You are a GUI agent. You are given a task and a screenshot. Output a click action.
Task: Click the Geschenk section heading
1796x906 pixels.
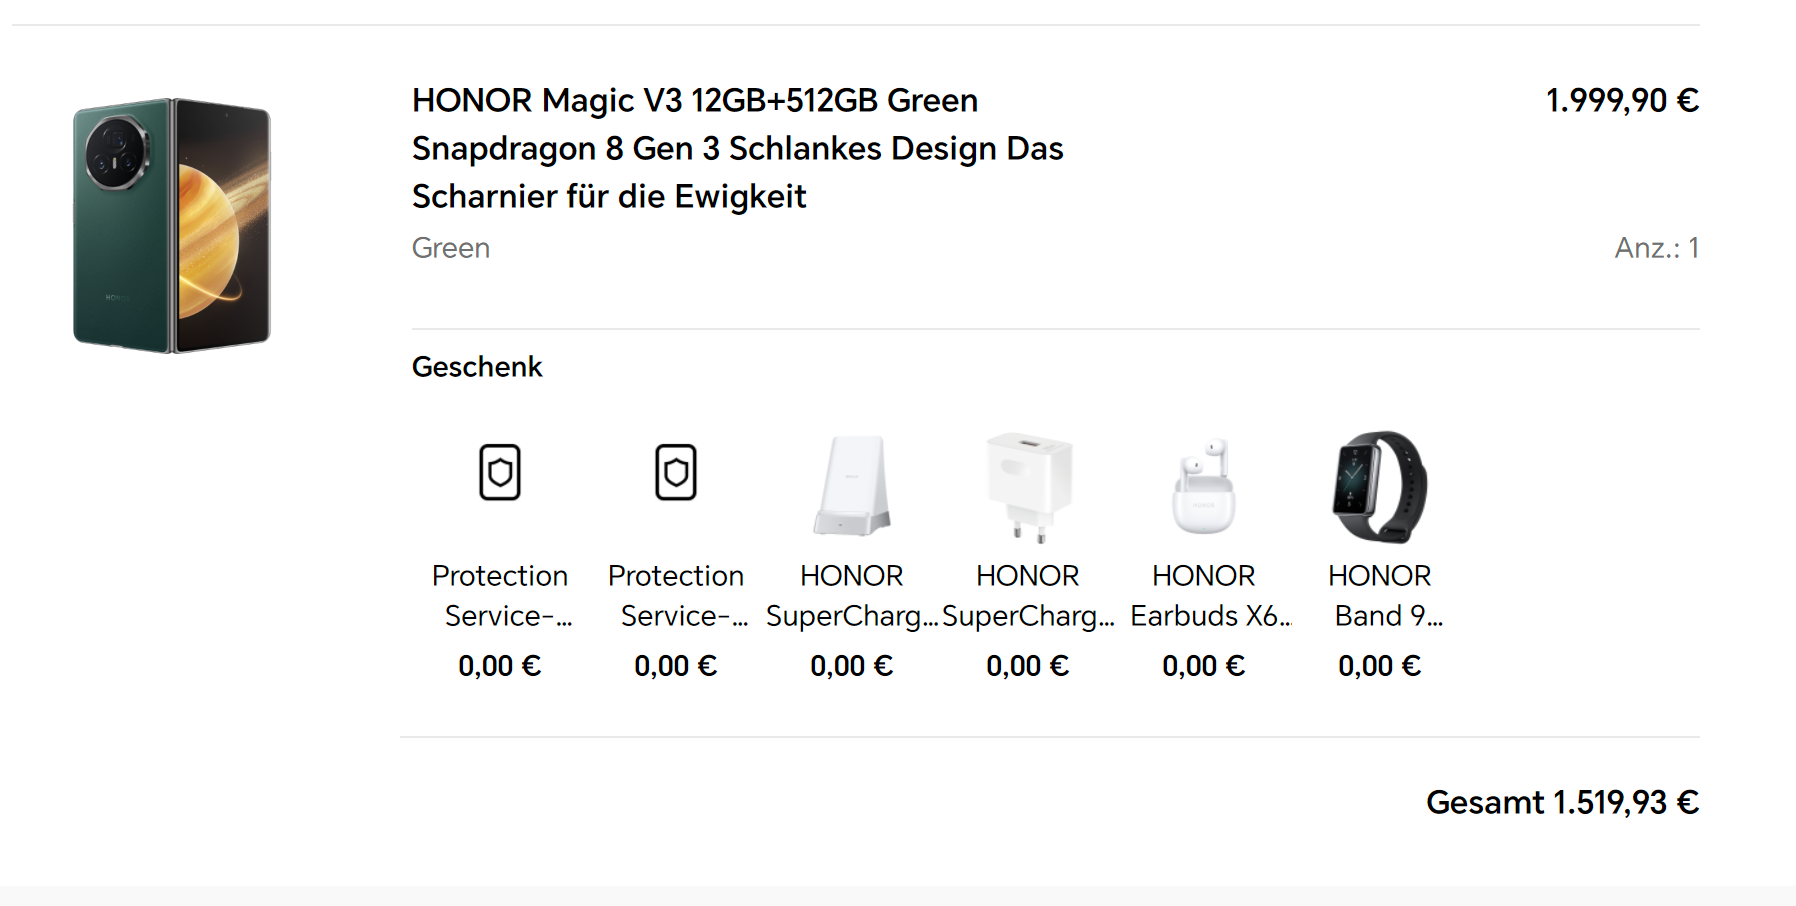[x=477, y=367]
